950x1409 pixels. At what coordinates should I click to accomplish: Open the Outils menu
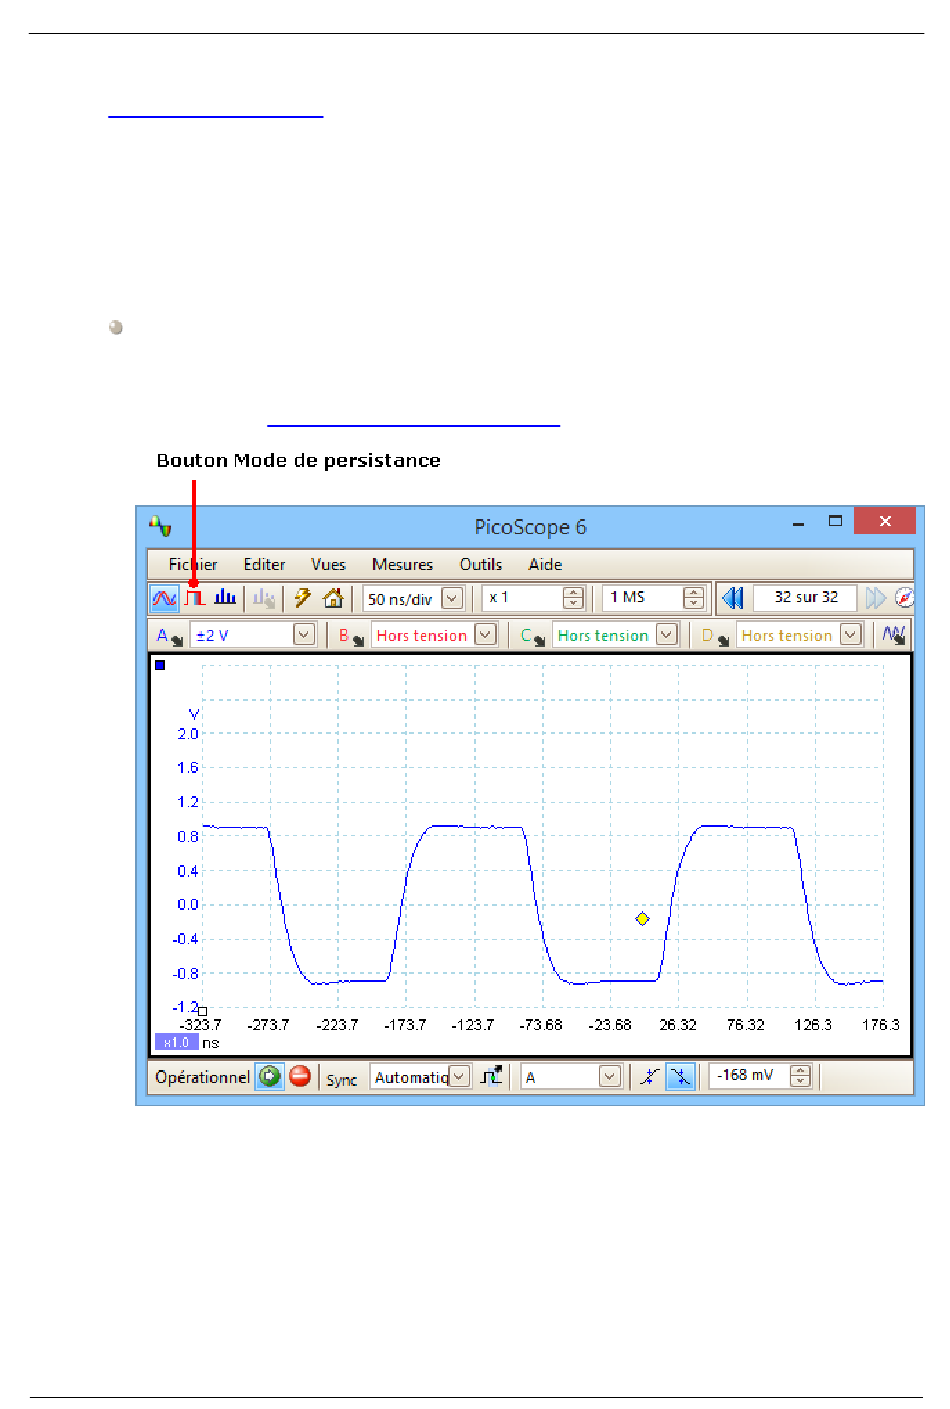[x=480, y=565]
